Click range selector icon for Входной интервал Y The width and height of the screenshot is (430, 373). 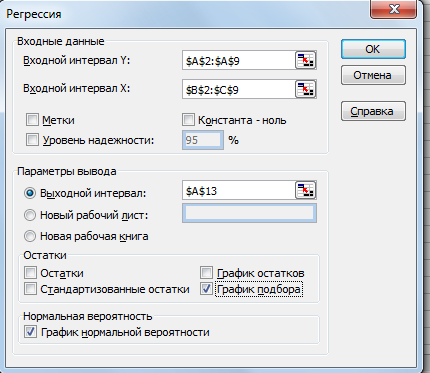click(306, 60)
